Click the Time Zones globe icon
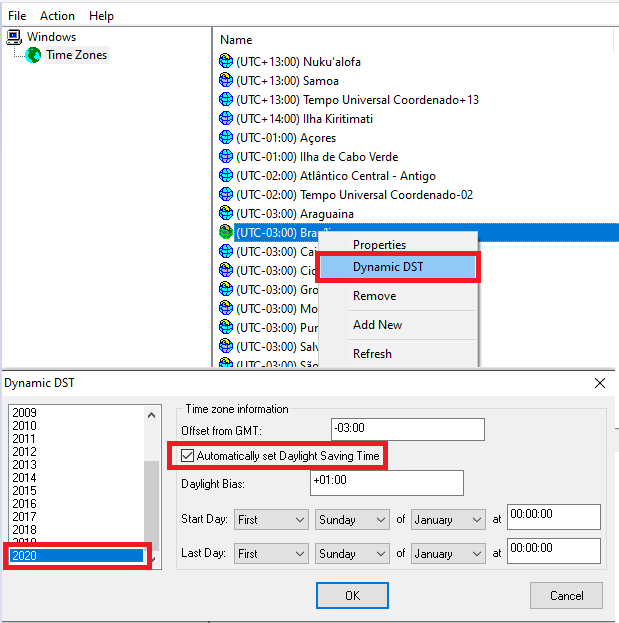The height and width of the screenshot is (623, 619). click(33, 55)
